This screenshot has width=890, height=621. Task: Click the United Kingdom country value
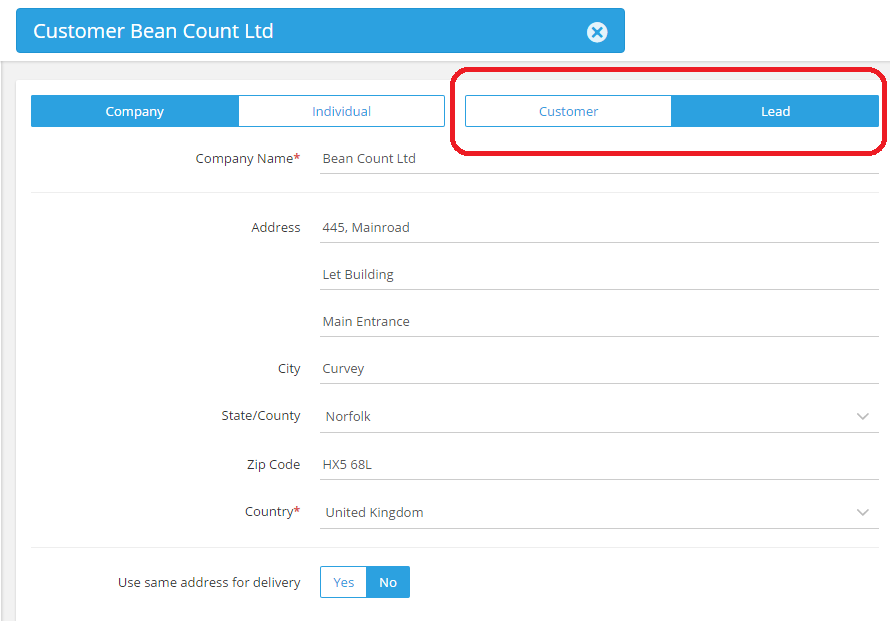pyautogui.click(x=374, y=513)
